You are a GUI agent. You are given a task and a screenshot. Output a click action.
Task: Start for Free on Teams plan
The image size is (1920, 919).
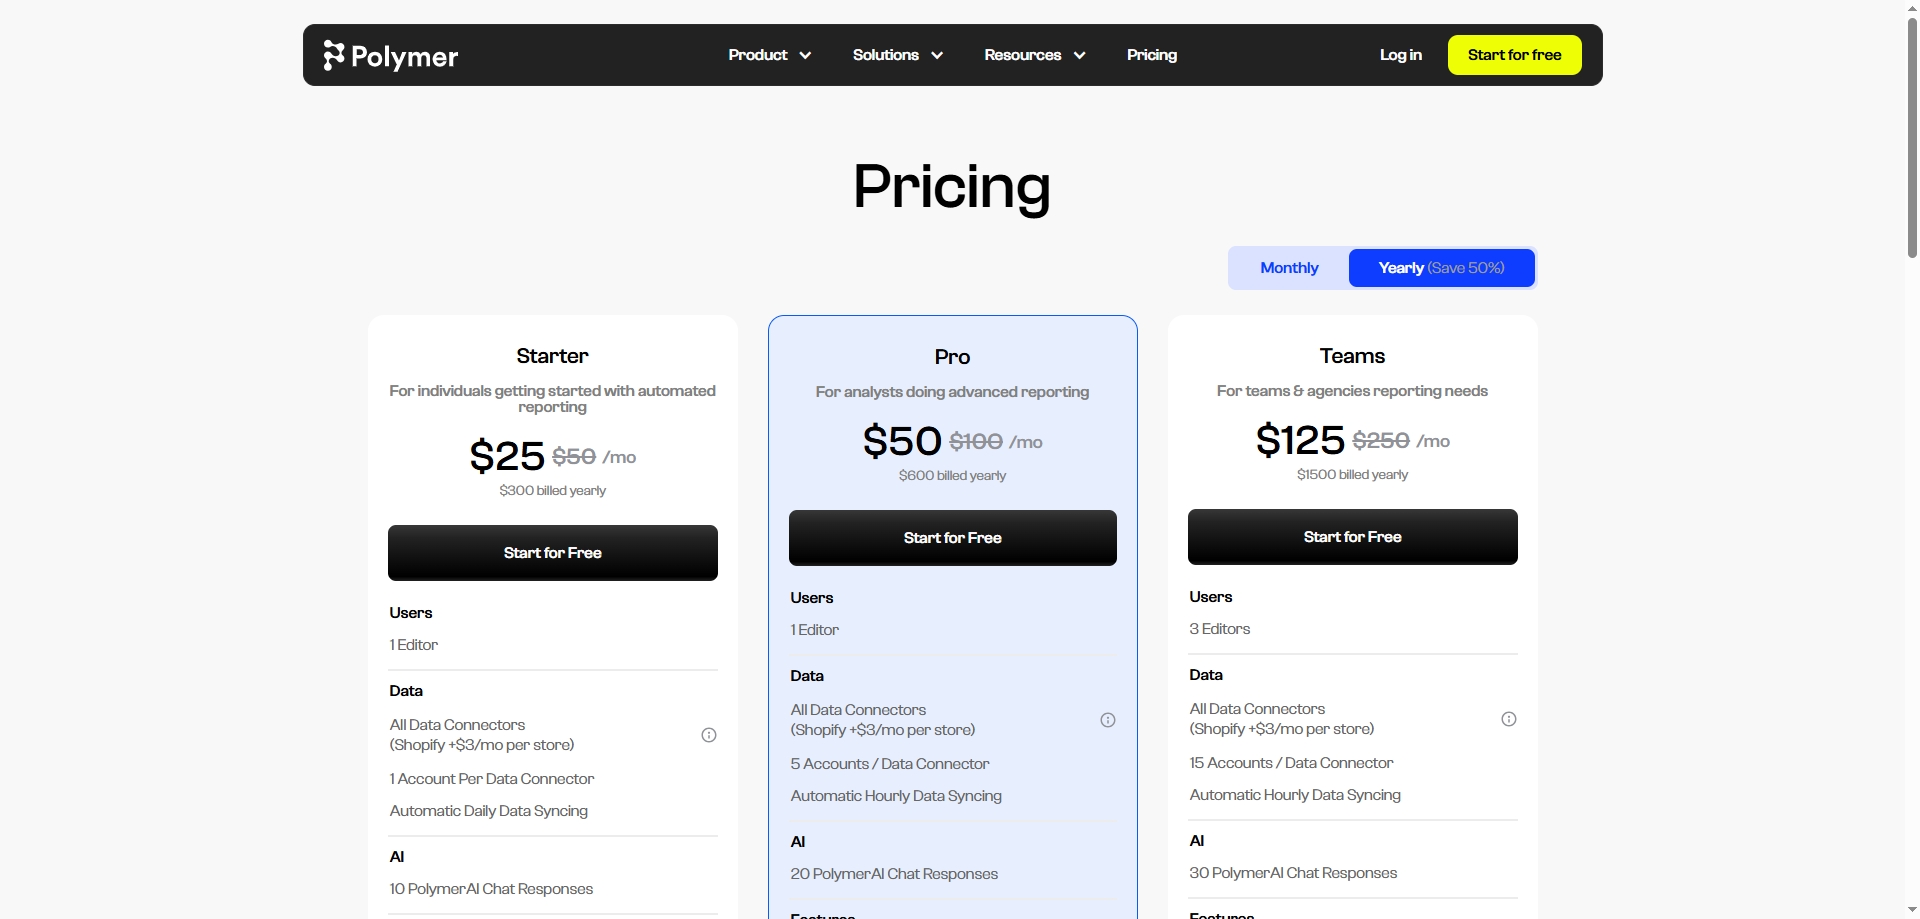(x=1353, y=537)
